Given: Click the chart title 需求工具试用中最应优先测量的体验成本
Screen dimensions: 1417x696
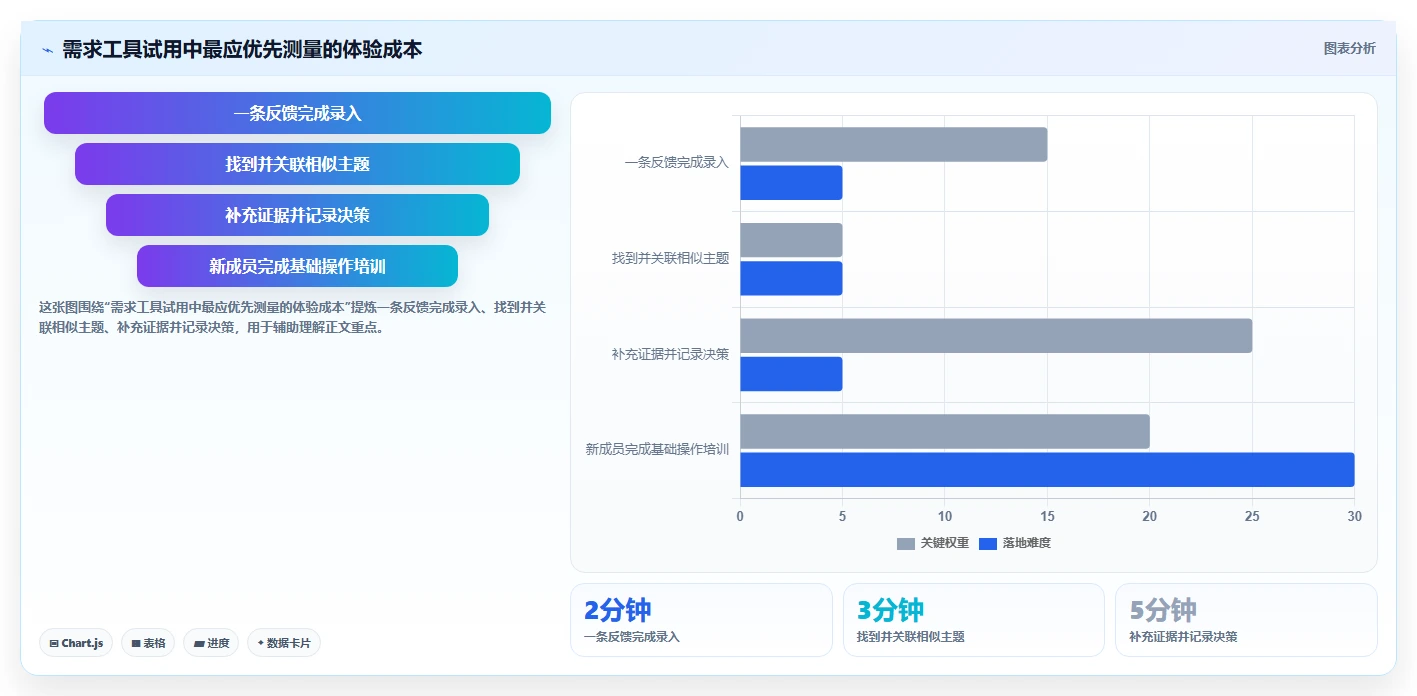Looking at the screenshot, I should (x=242, y=49).
